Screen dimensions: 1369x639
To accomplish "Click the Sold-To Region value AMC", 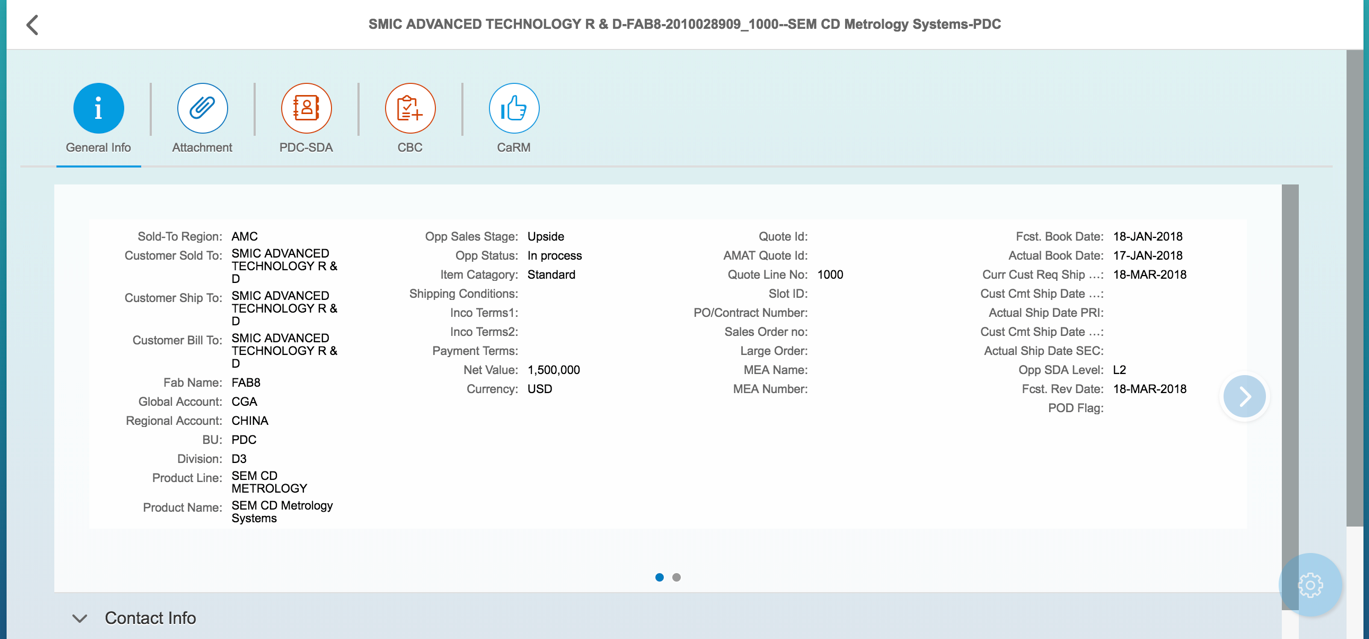I will pos(245,237).
